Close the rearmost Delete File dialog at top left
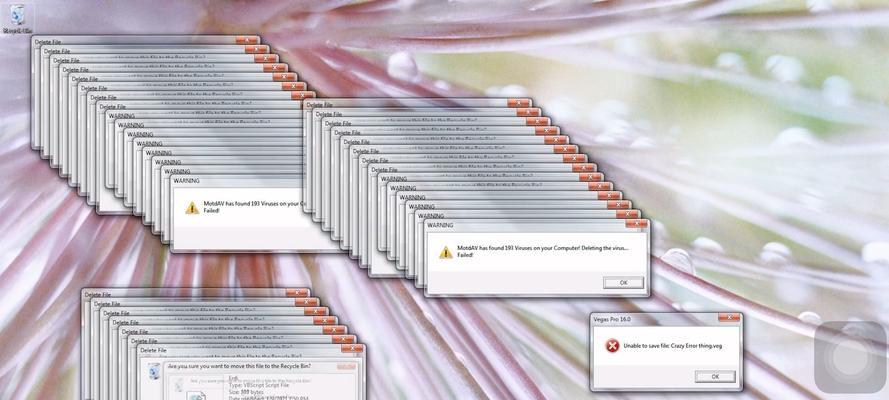 pos(245,41)
